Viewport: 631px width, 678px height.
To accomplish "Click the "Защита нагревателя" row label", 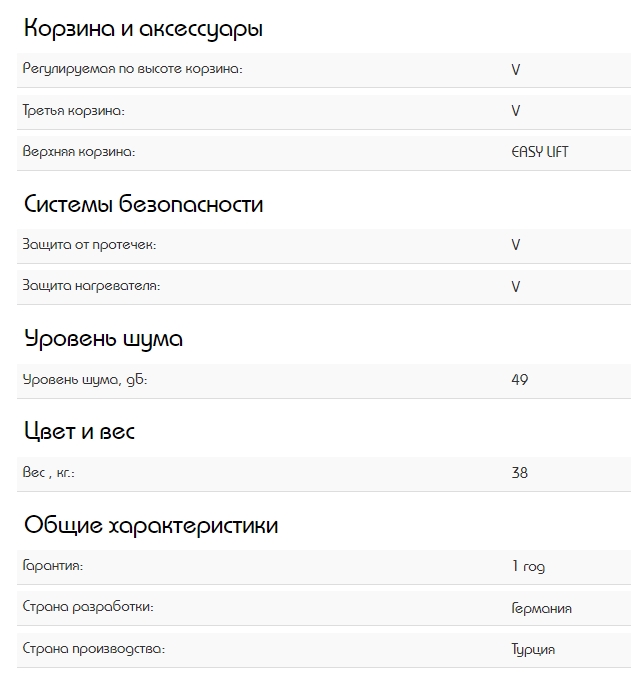I will point(91,286).
